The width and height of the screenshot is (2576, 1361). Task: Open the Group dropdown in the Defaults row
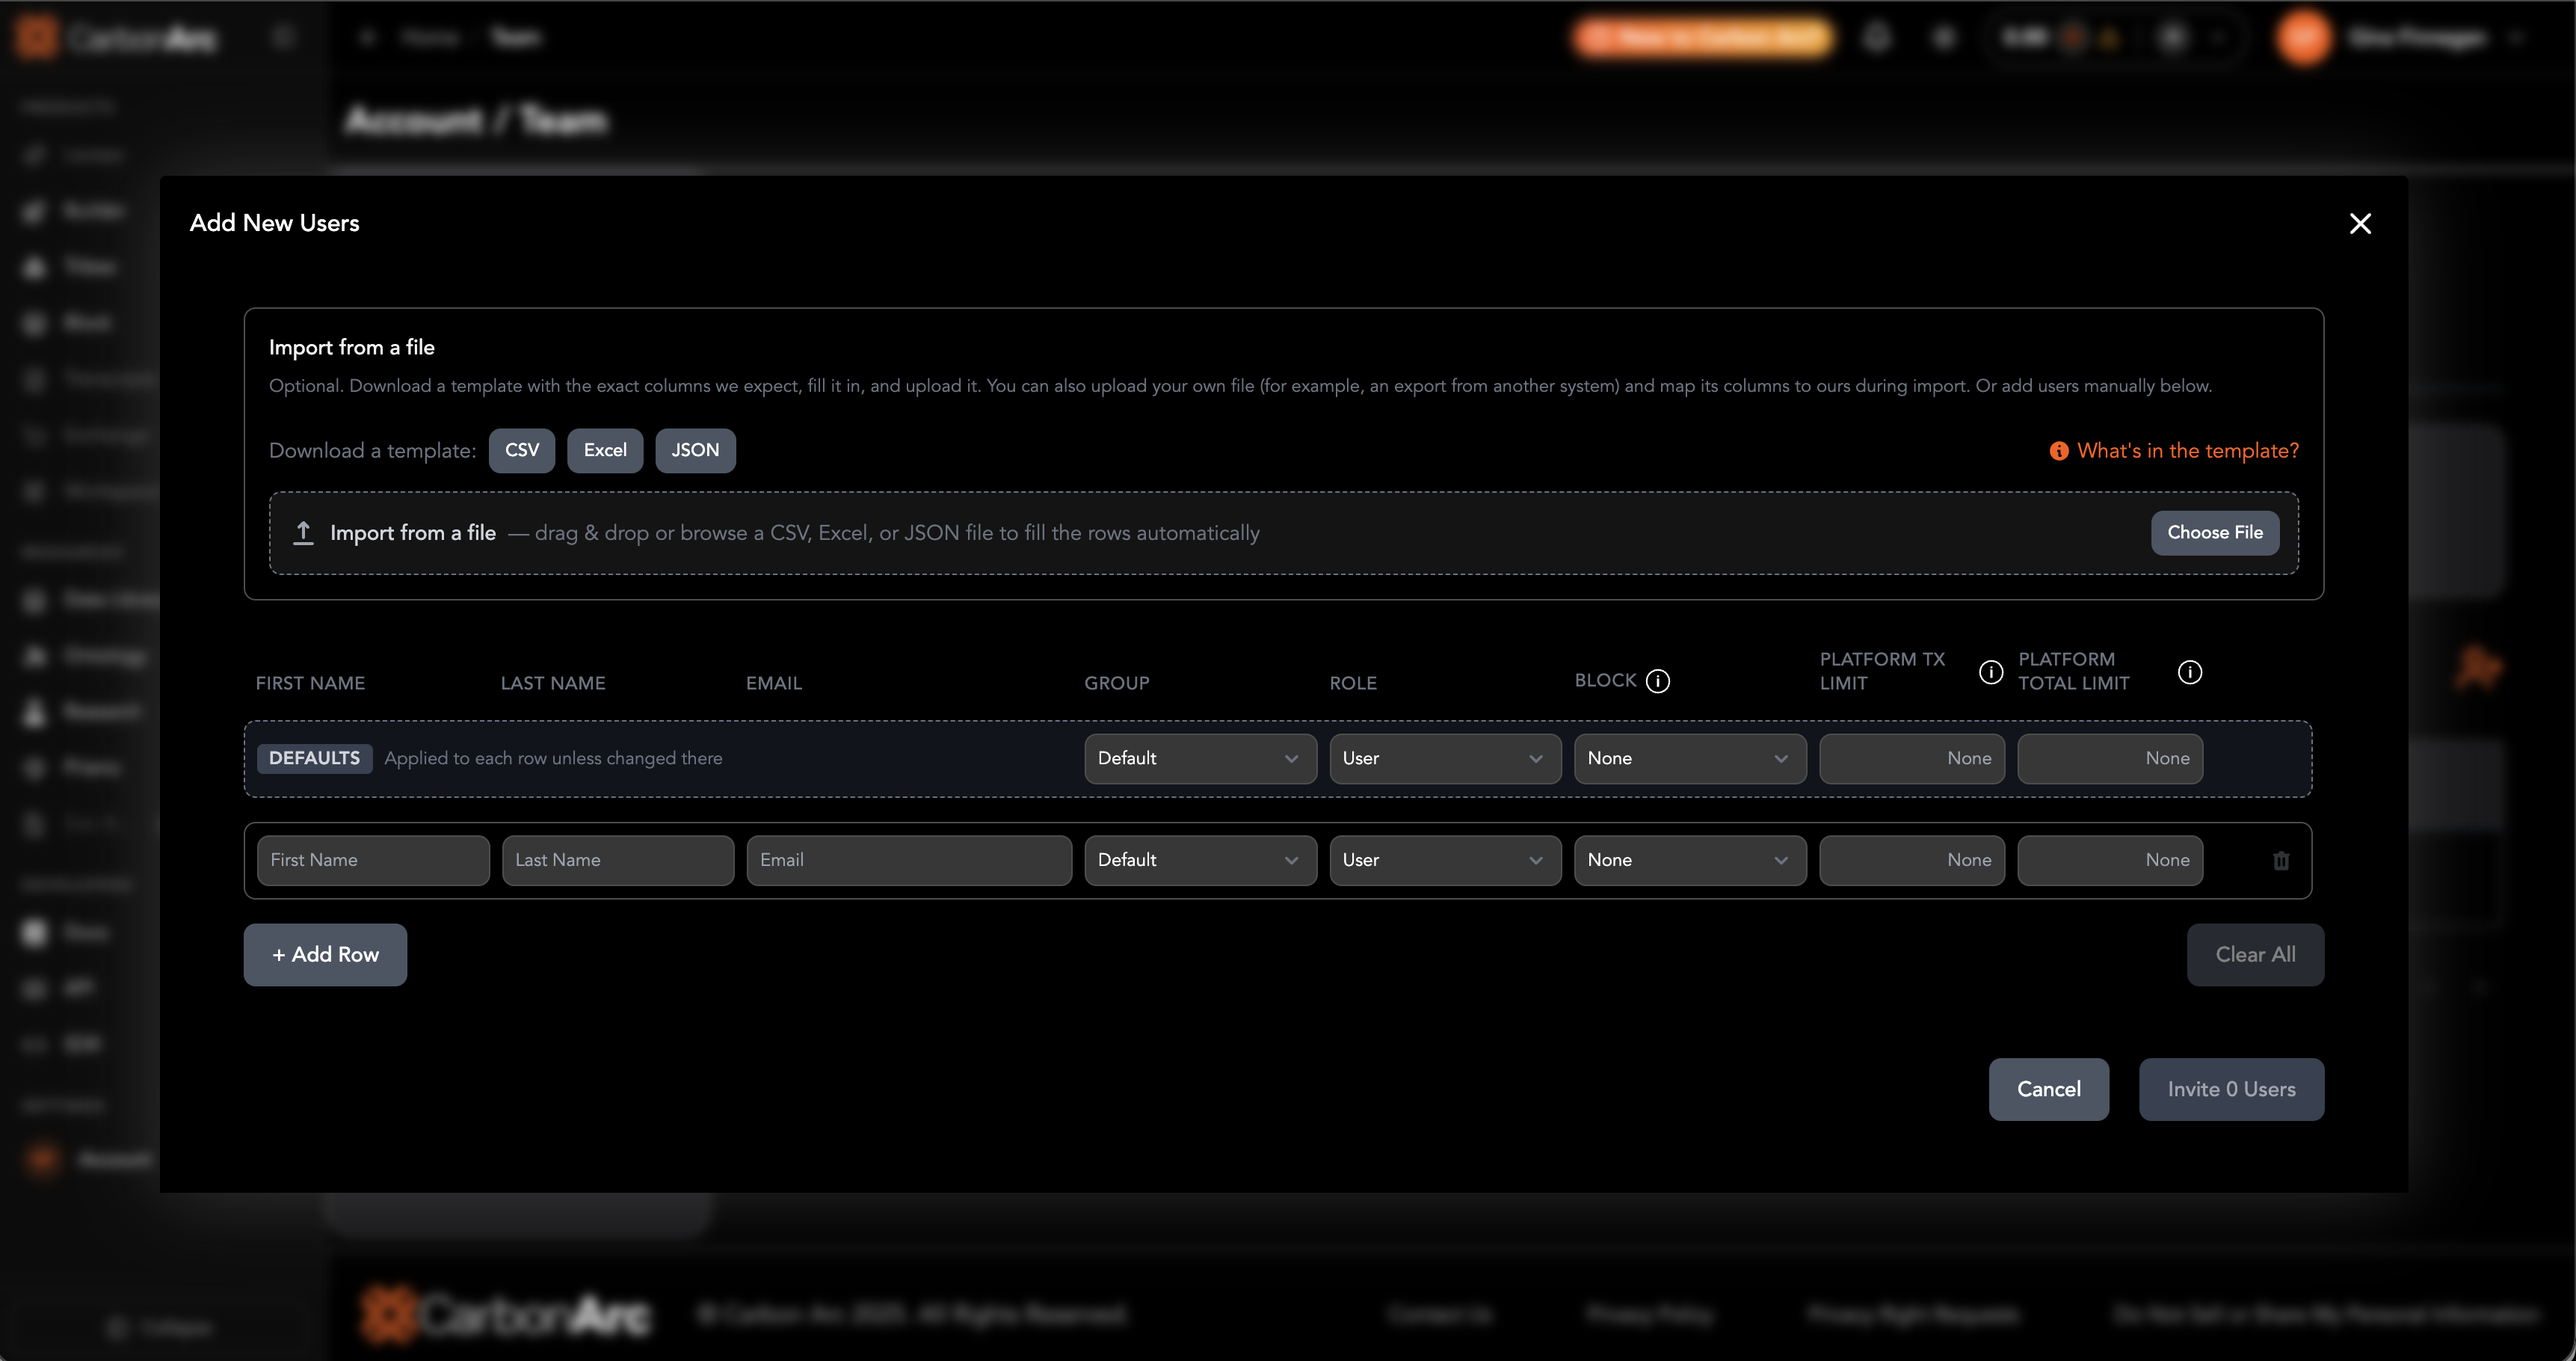[x=1200, y=759]
